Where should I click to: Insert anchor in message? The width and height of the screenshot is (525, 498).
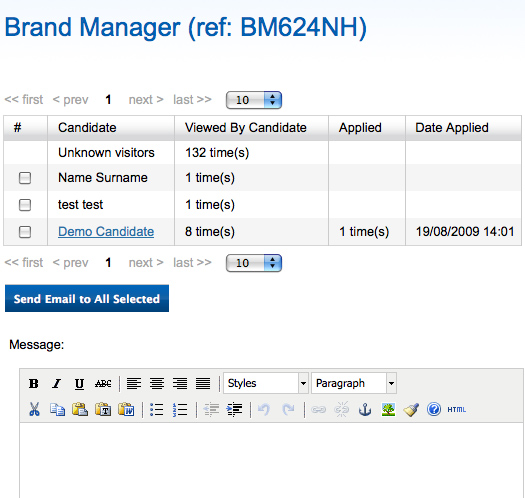click(365, 409)
